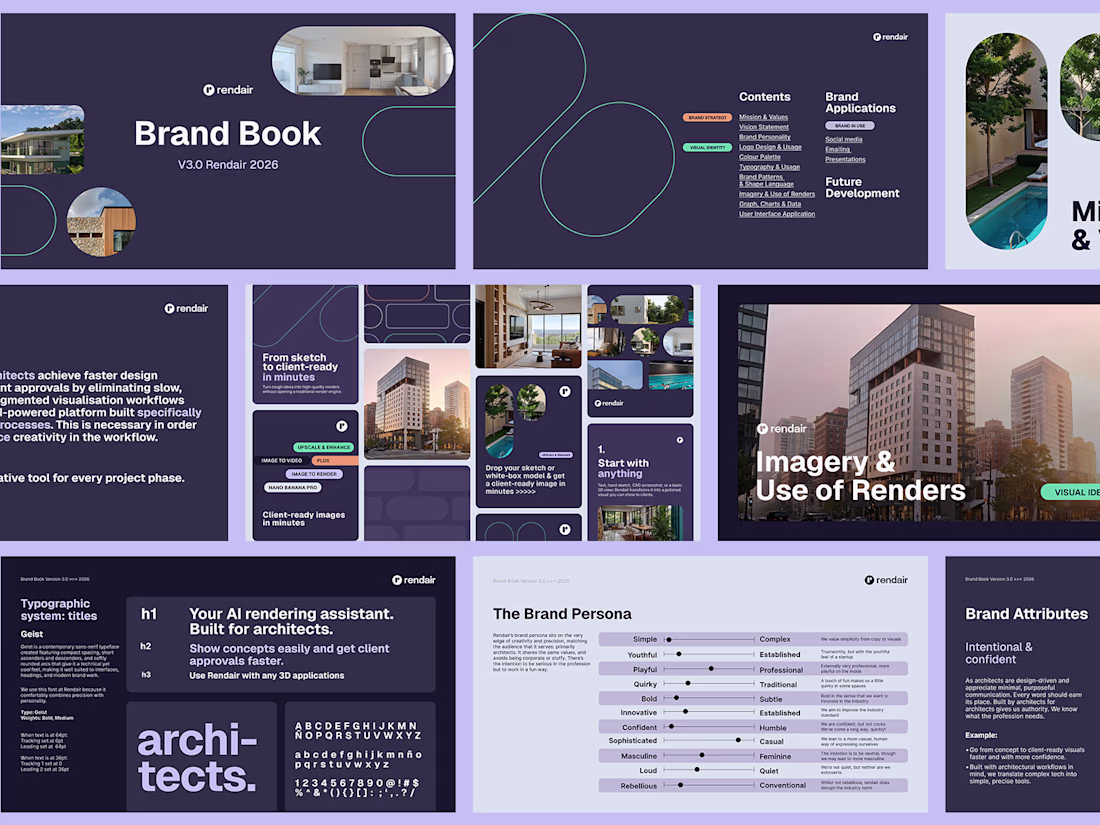
Task: Open the User Interface Application link
Action: 777,214
